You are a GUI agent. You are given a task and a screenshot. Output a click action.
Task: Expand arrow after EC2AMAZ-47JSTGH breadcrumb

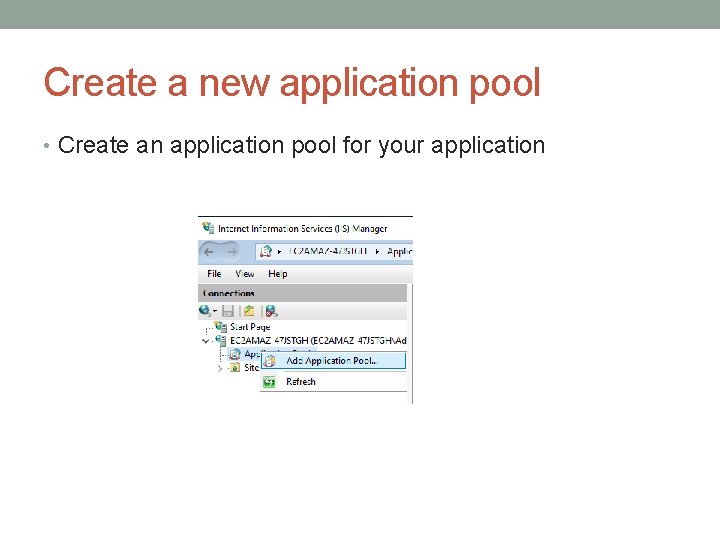(377, 252)
